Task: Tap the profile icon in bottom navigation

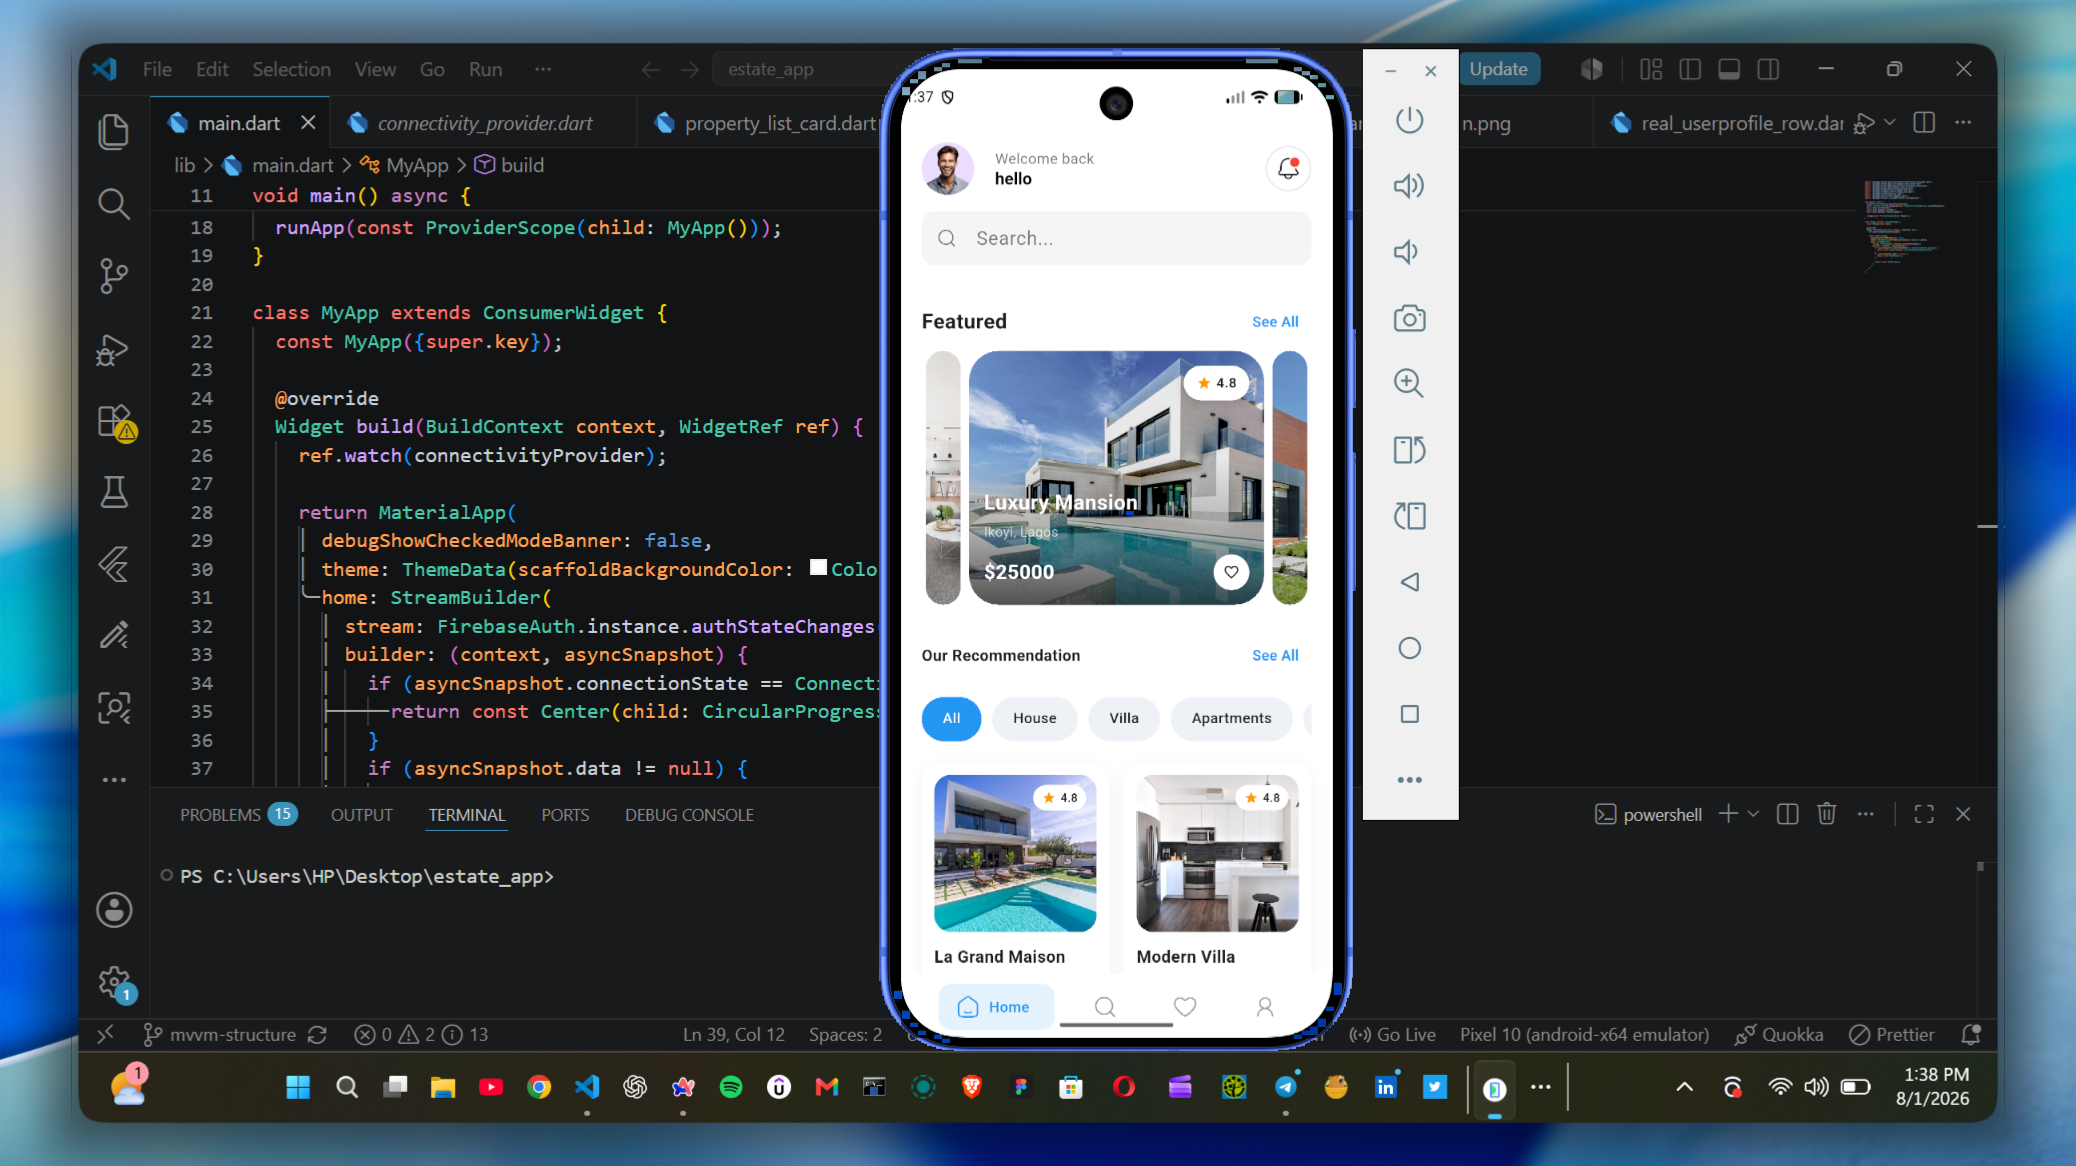Action: tap(1264, 1007)
